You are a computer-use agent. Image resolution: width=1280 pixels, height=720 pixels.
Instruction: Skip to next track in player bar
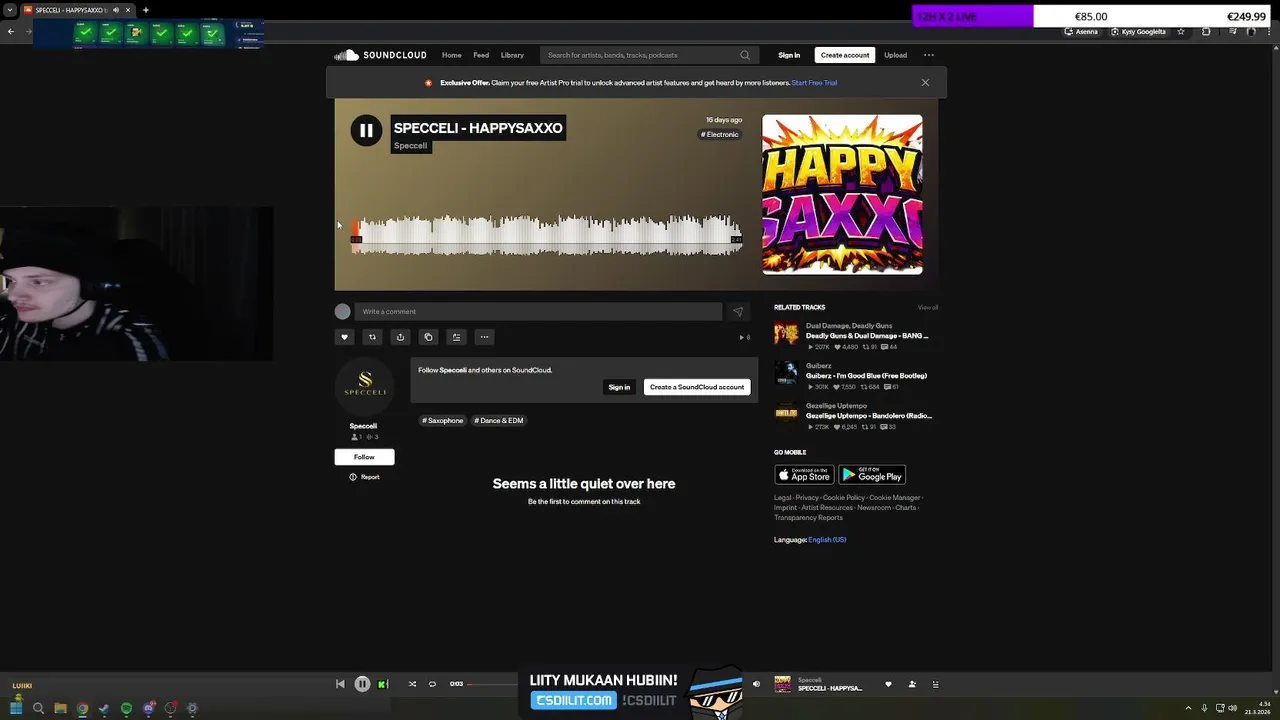(x=383, y=684)
